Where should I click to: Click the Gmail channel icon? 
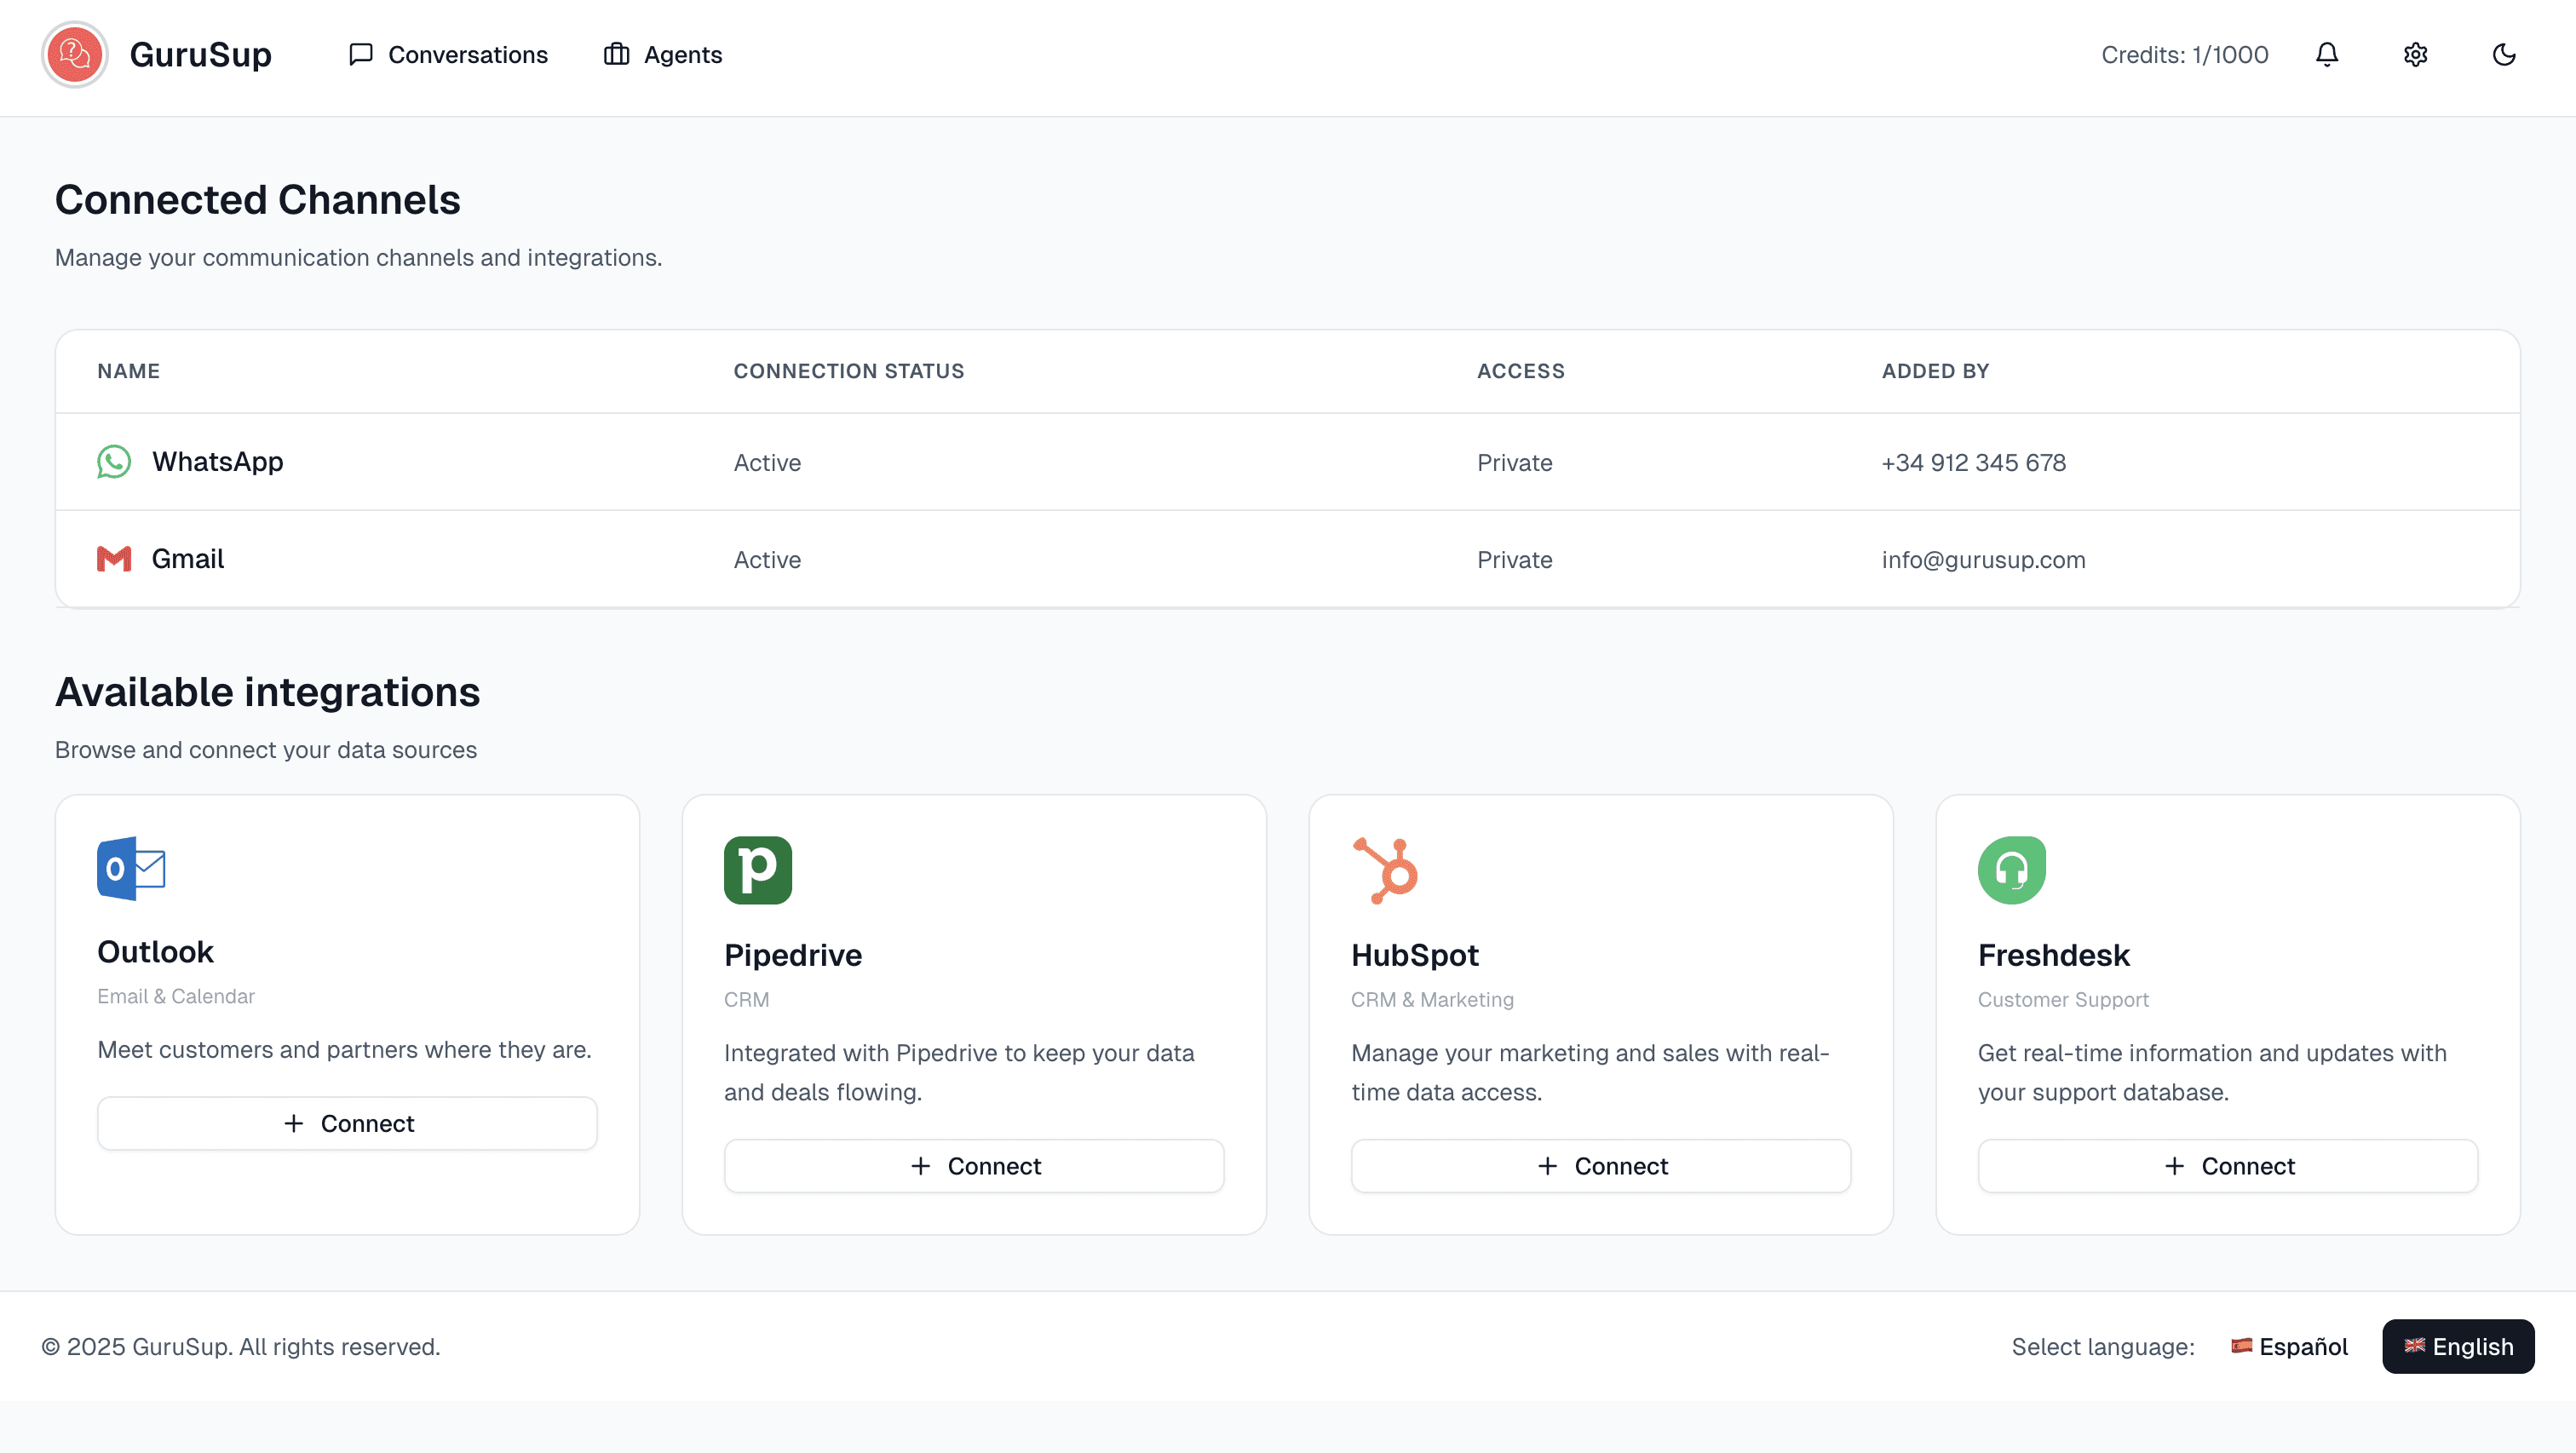tap(114, 559)
